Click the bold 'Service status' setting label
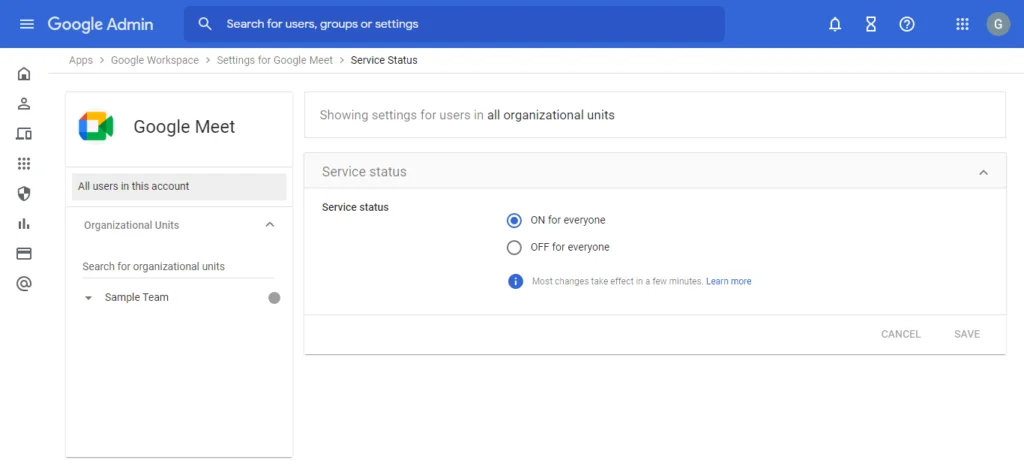Viewport: 1024px width, 469px height. (355, 207)
